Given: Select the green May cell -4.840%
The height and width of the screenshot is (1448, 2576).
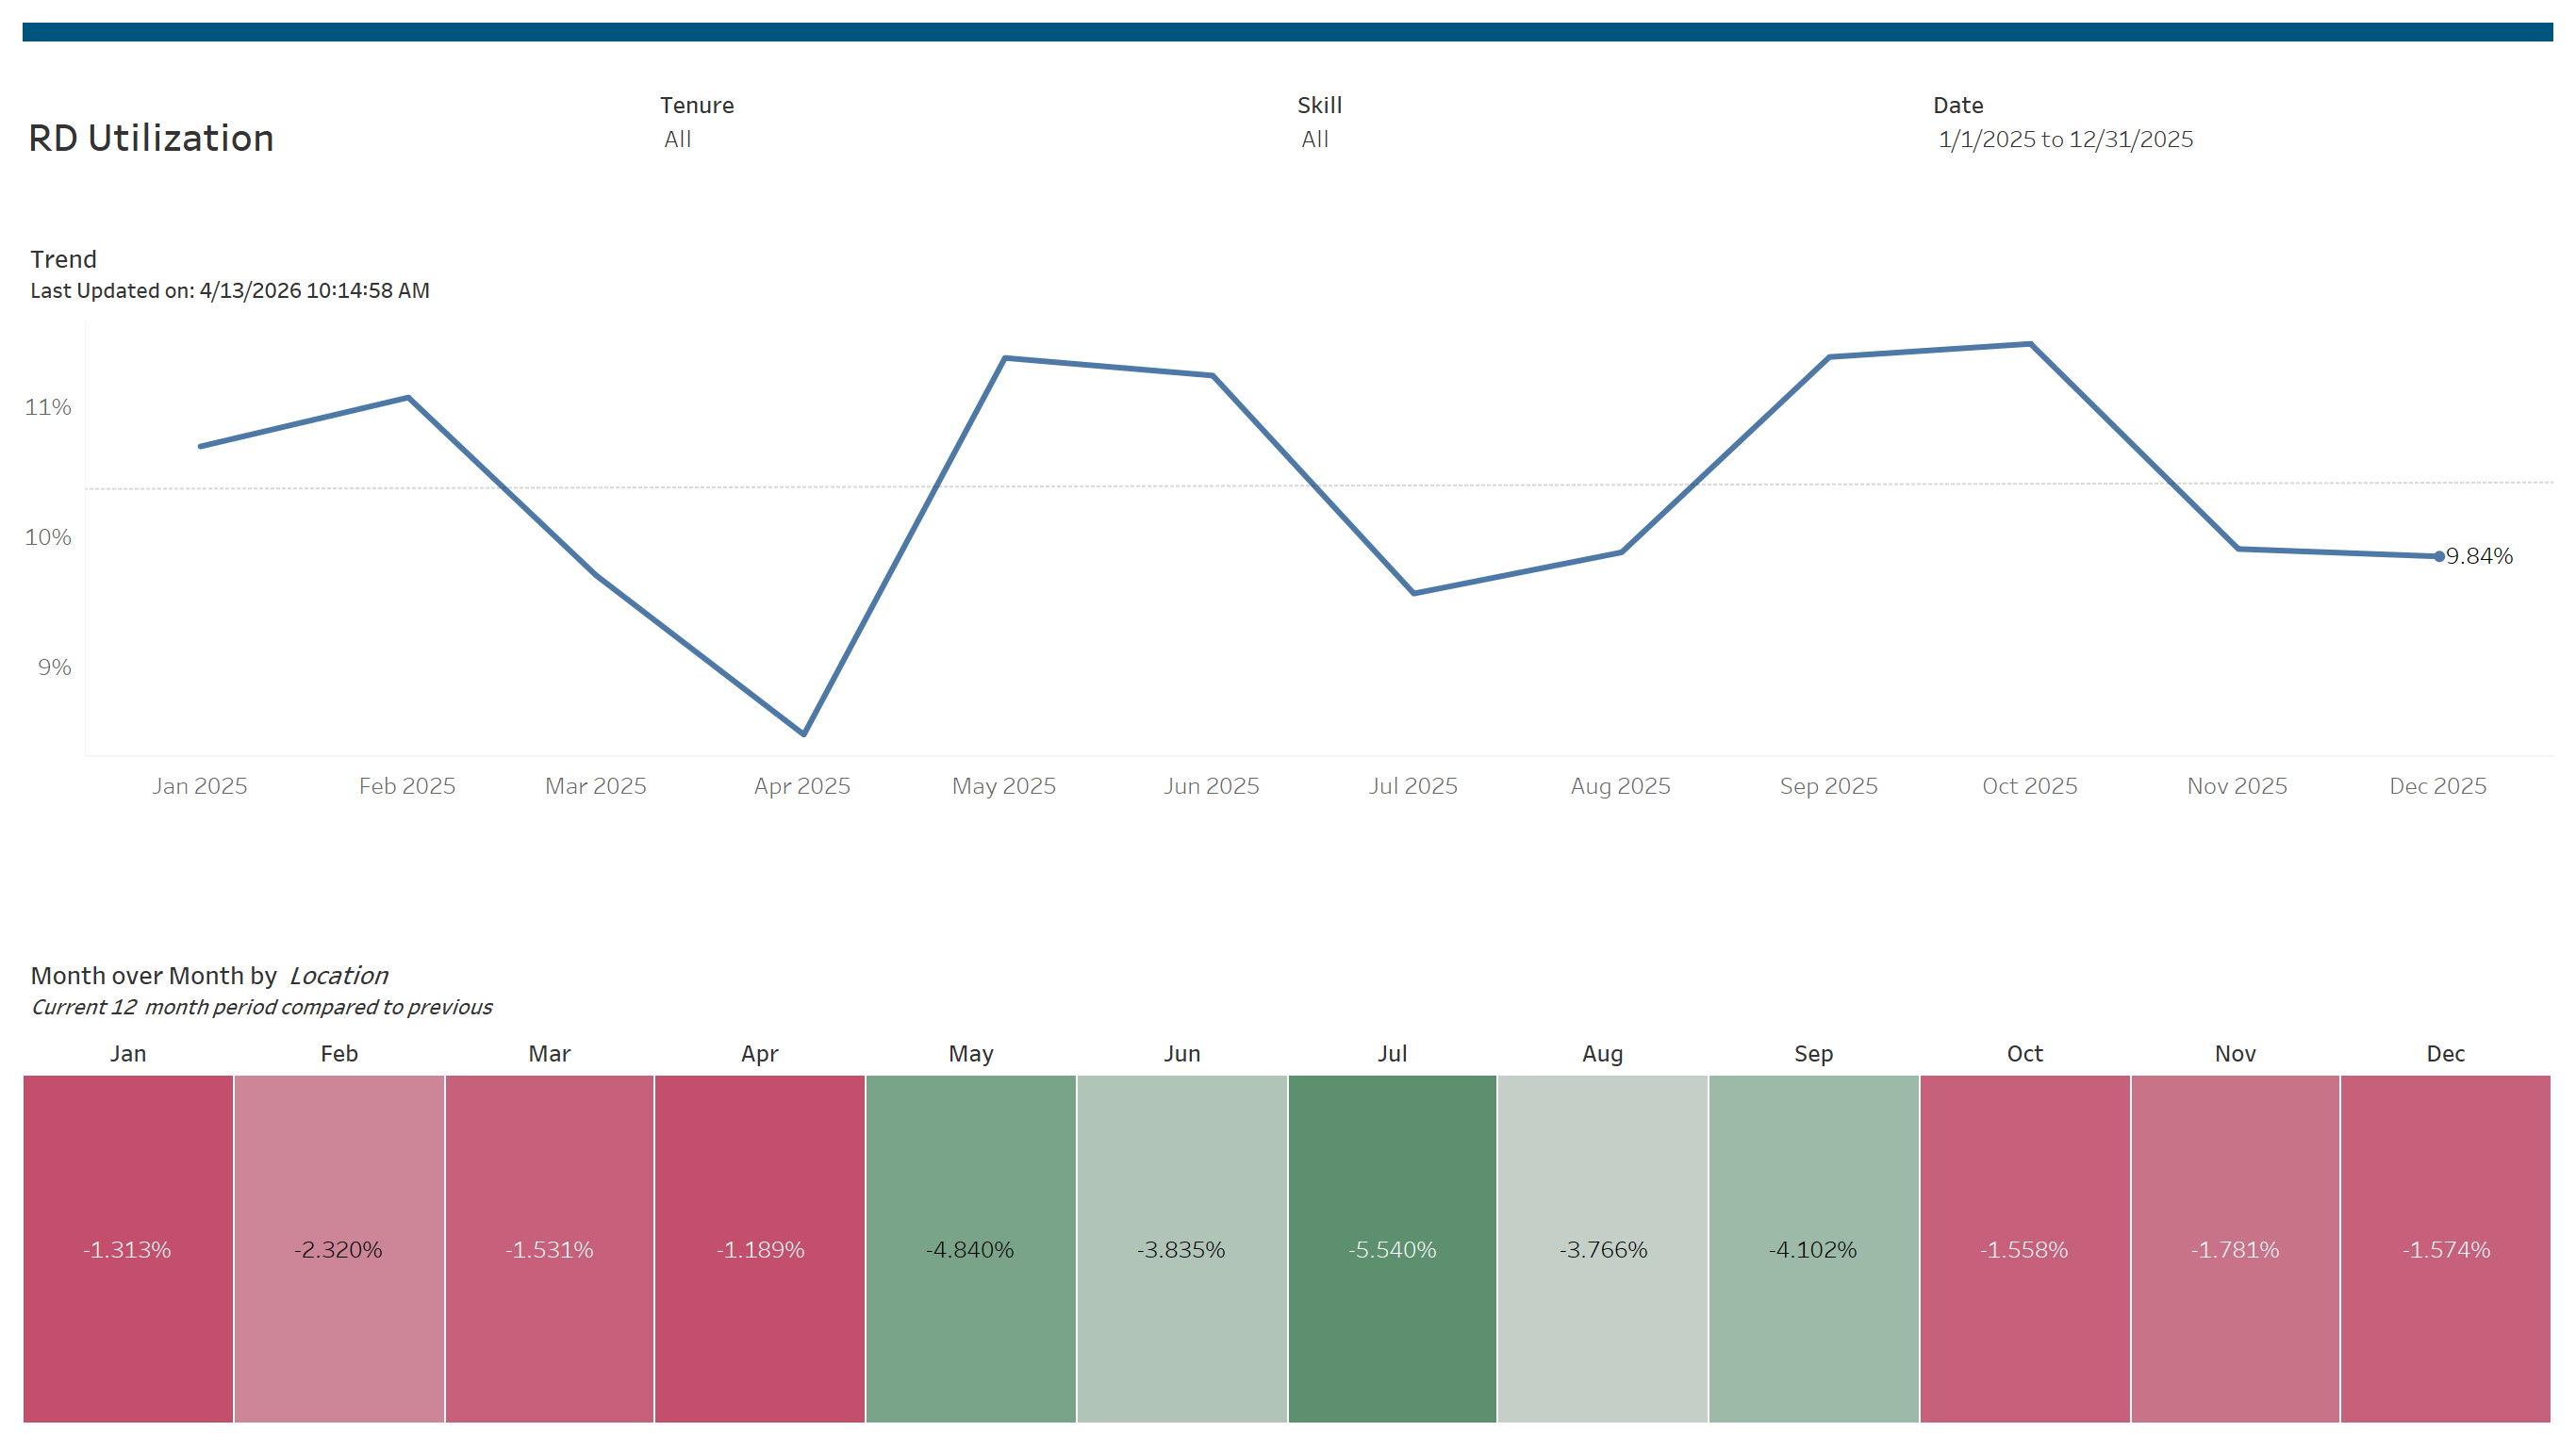Looking at the screenshot, I should tap(970, 1248).
